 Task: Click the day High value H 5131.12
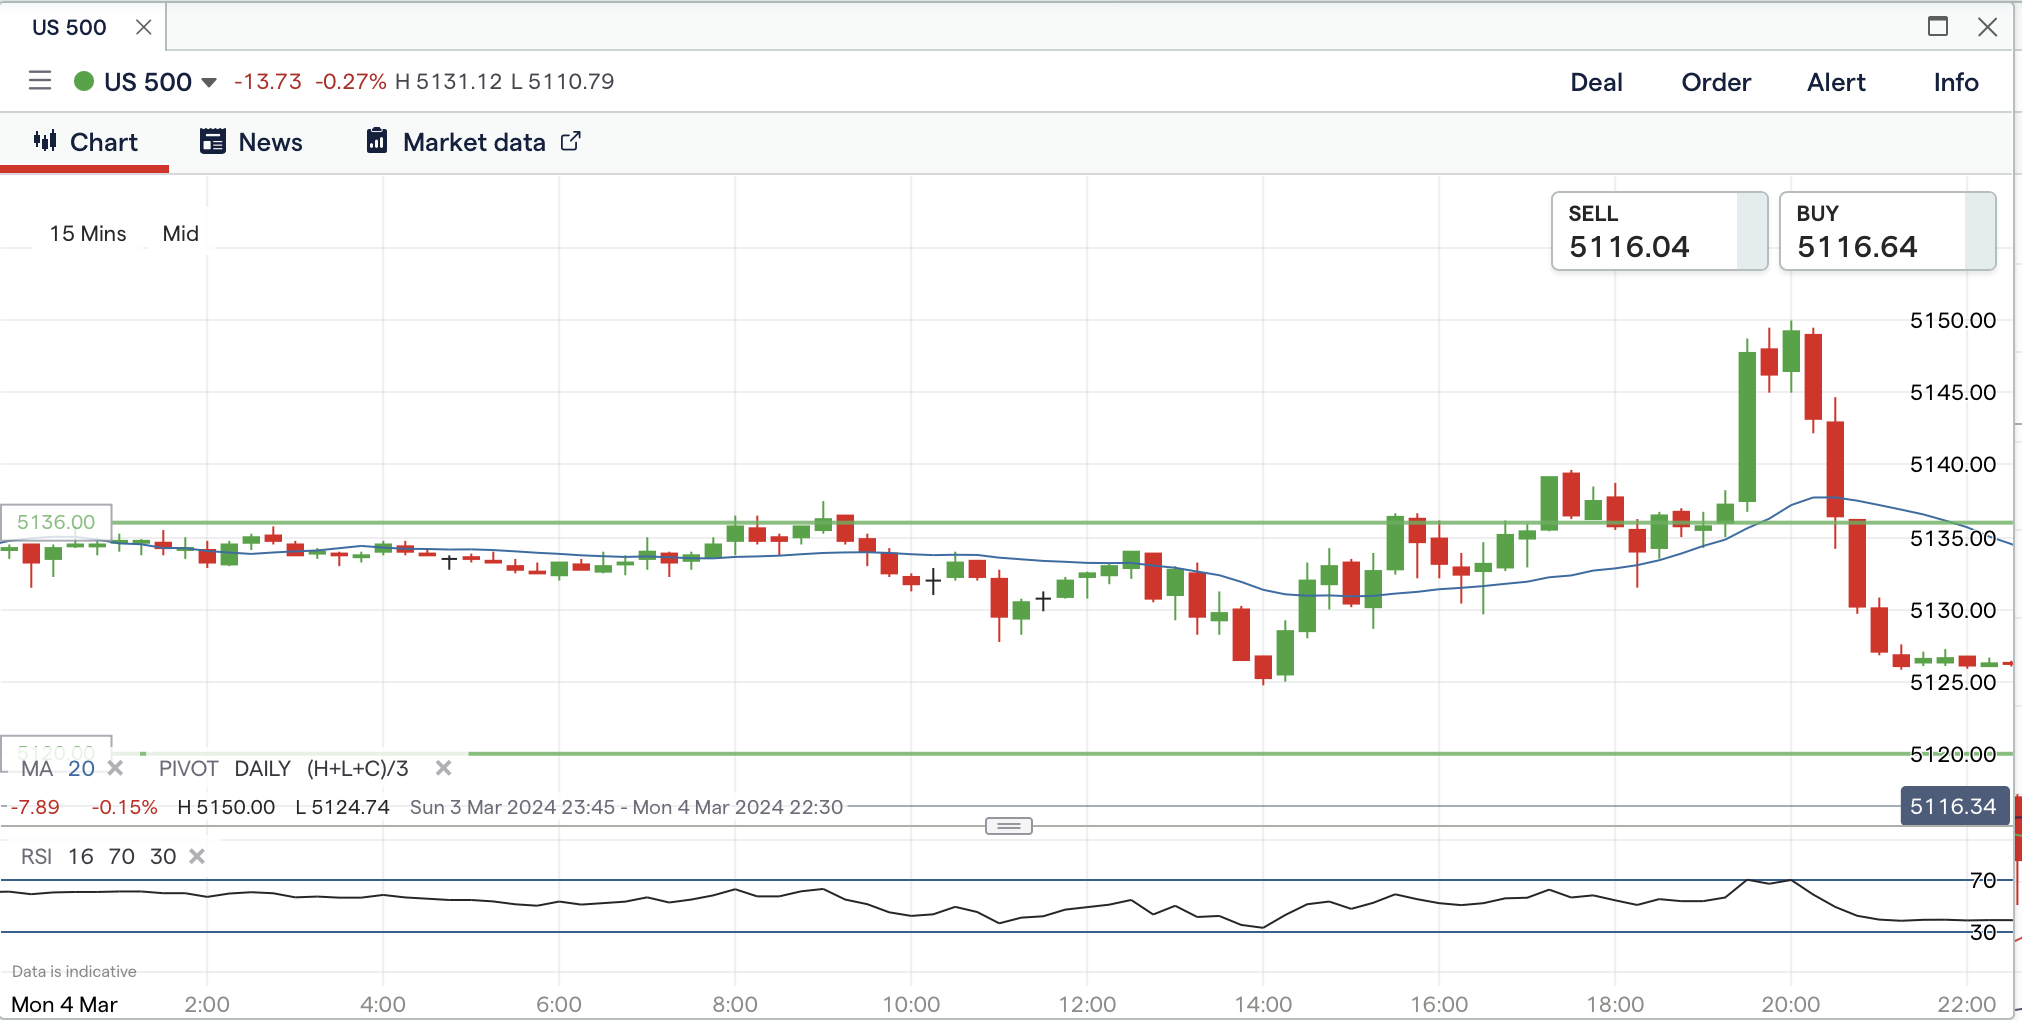(x=449, y=81)
